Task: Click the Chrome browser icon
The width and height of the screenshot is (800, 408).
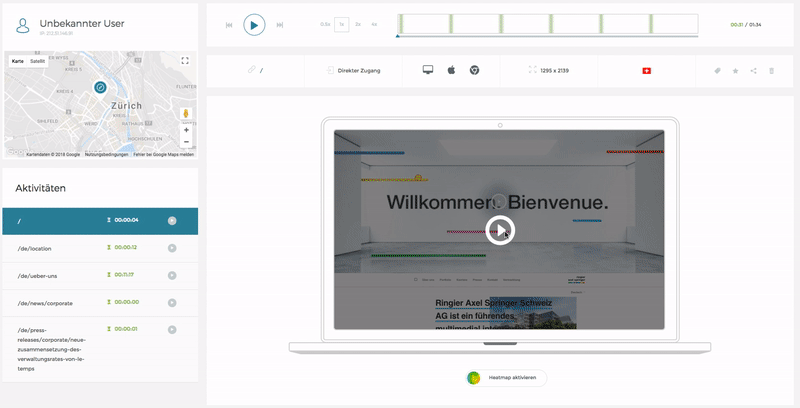Action: pyautogui.click(x=475, y=70)
